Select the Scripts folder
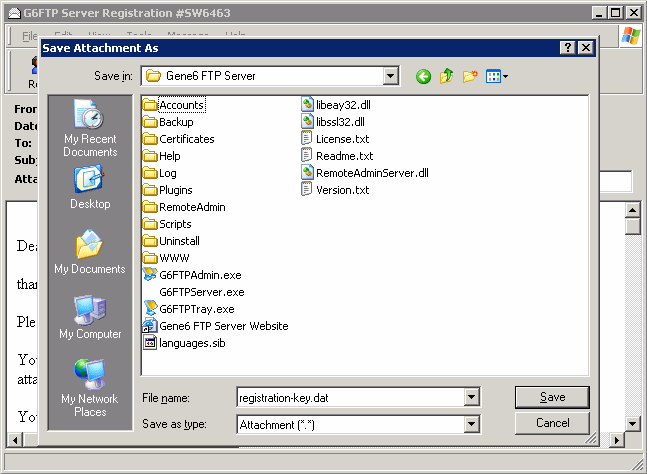This screenshot has height=474, width=647. pos(167,224)
